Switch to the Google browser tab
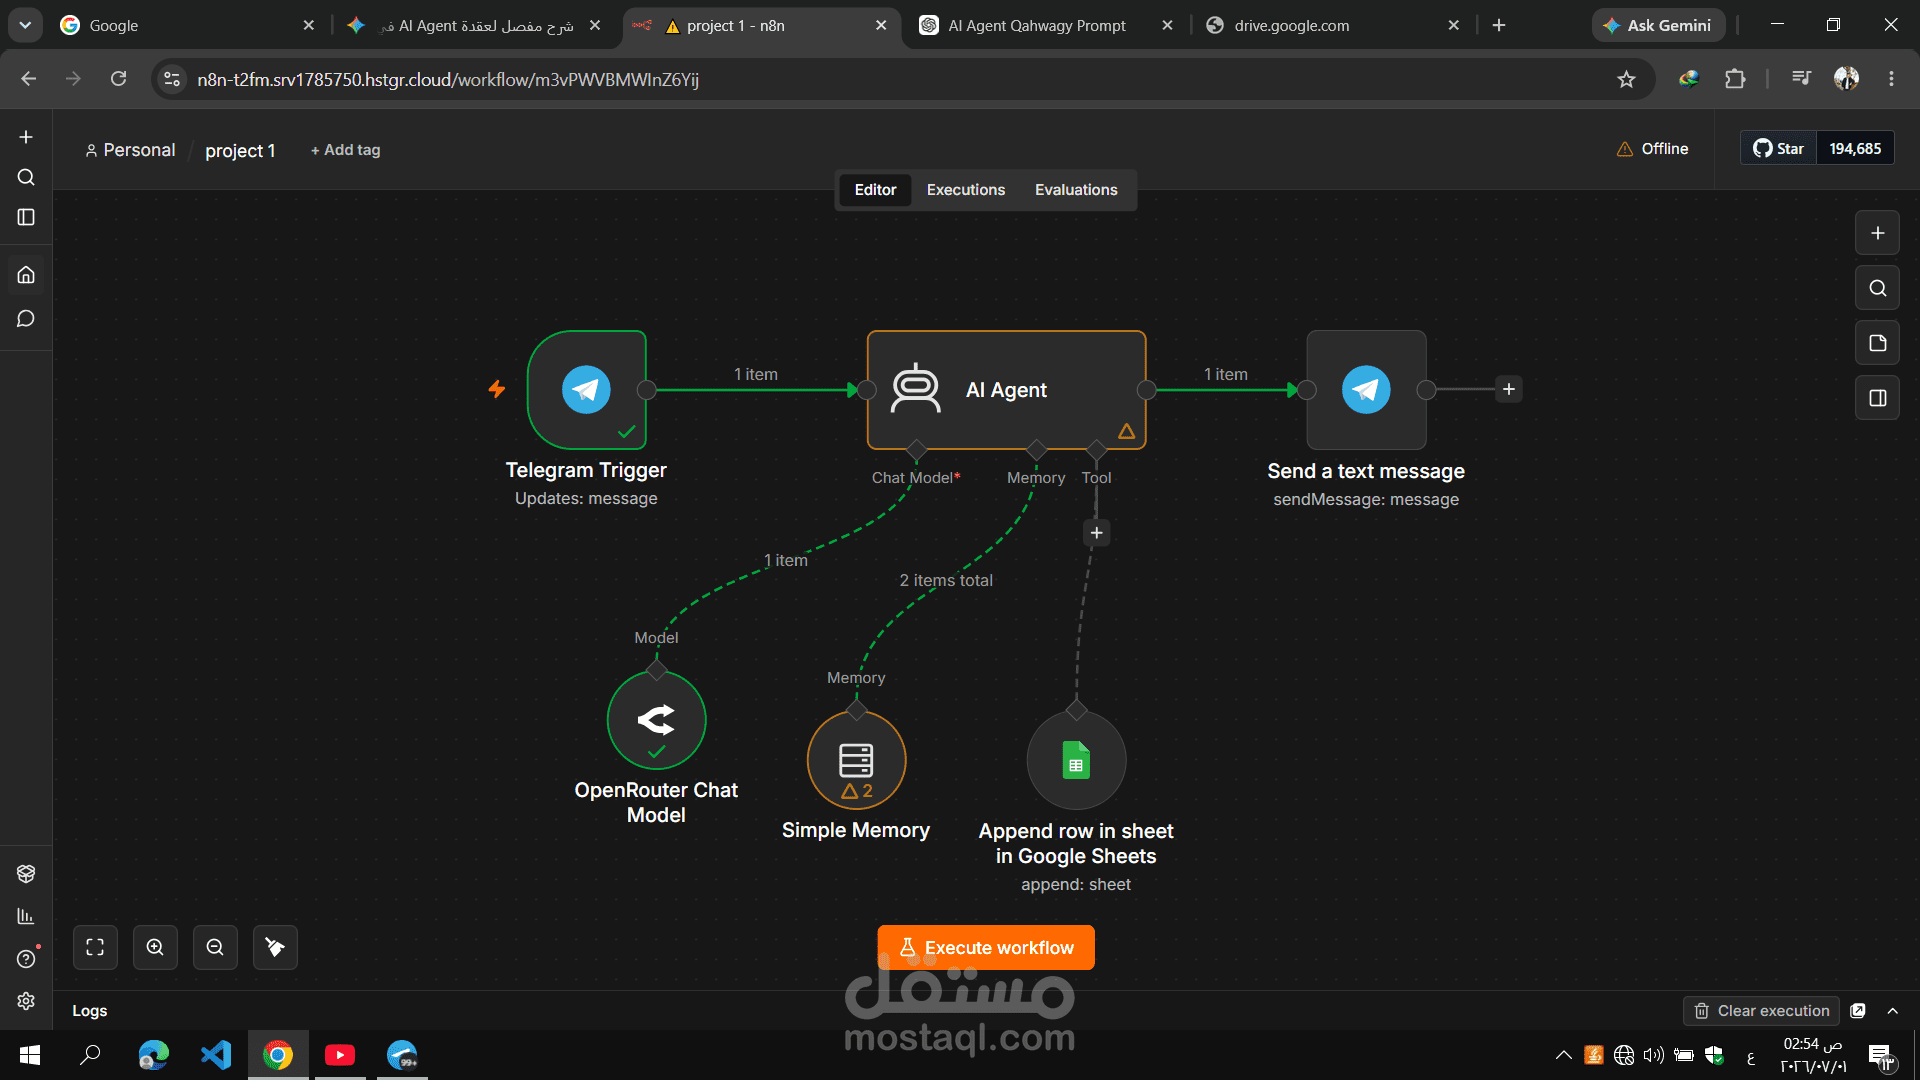The image size is (1920, 1080). [187, 25]
